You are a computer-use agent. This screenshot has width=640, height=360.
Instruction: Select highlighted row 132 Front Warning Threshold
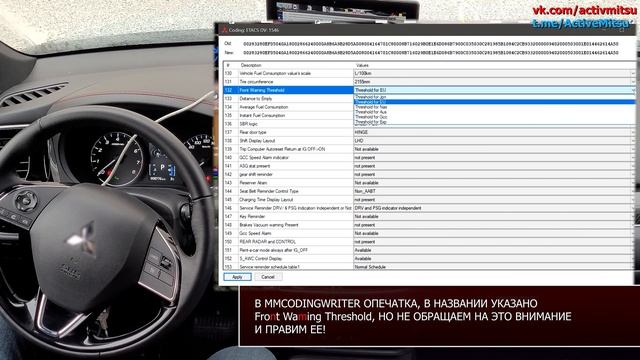coord(288,90)
